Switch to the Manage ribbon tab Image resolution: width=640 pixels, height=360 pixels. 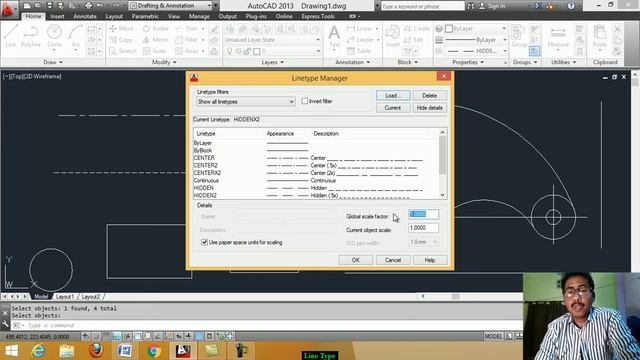(199, 16)
